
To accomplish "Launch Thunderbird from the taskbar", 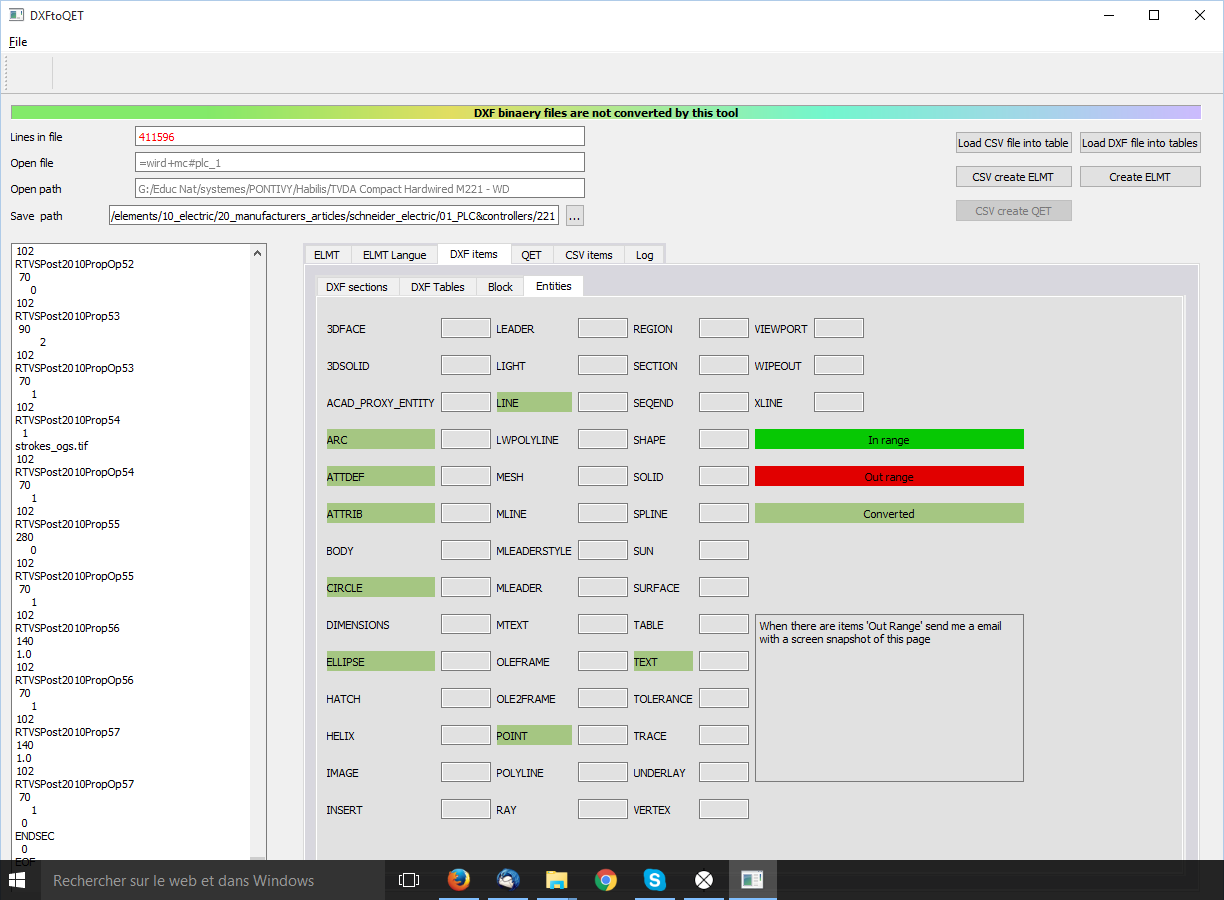I will click(x=508, y=880).
